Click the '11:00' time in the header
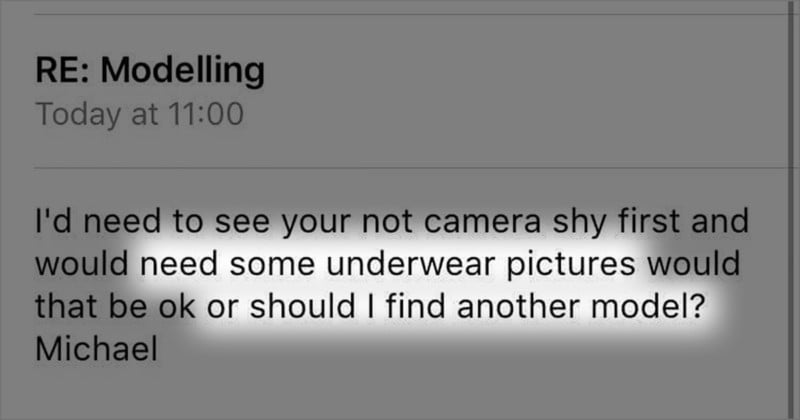The height and width of the screenshot is (420, 800). click(206, 114)
